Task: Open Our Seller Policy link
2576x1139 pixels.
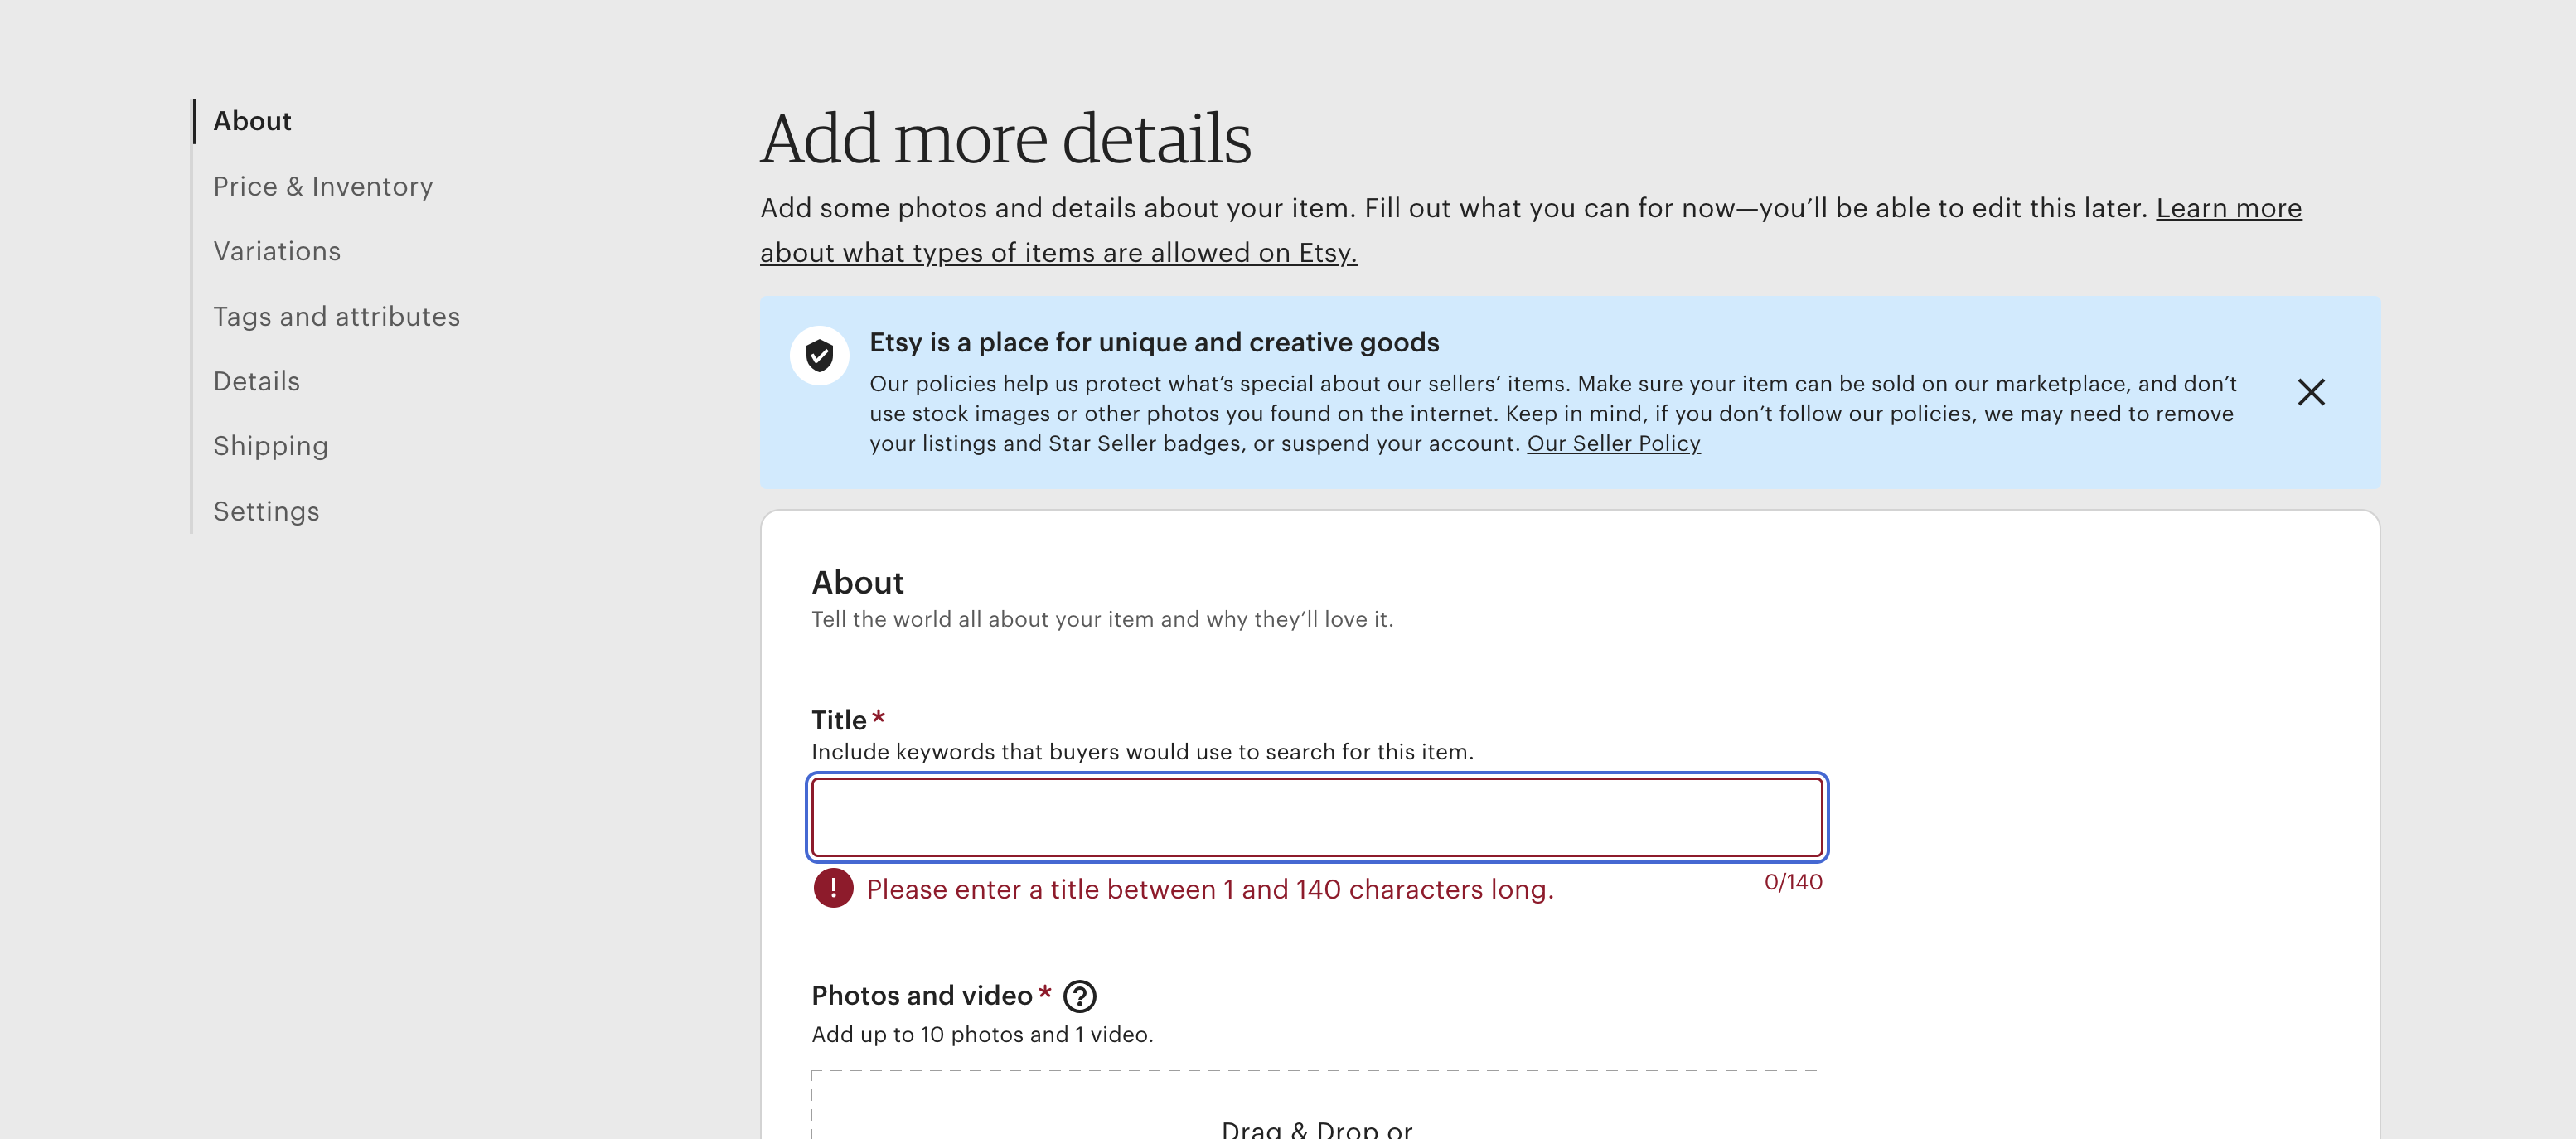Action: click(1613, 443)
